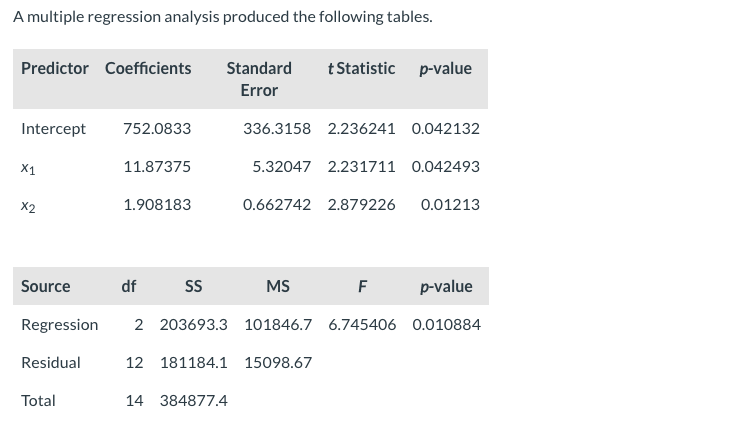The width and height of the screenshot is (743, 439).
Task: Click the F statistic value 6.745406
Action: click(x=362, y=324)
